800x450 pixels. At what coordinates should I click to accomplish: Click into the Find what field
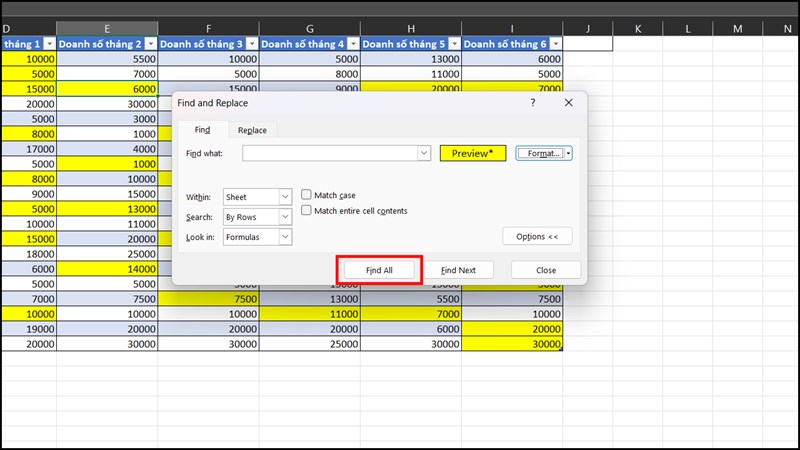pyautogui.click(x=330, y=153)
